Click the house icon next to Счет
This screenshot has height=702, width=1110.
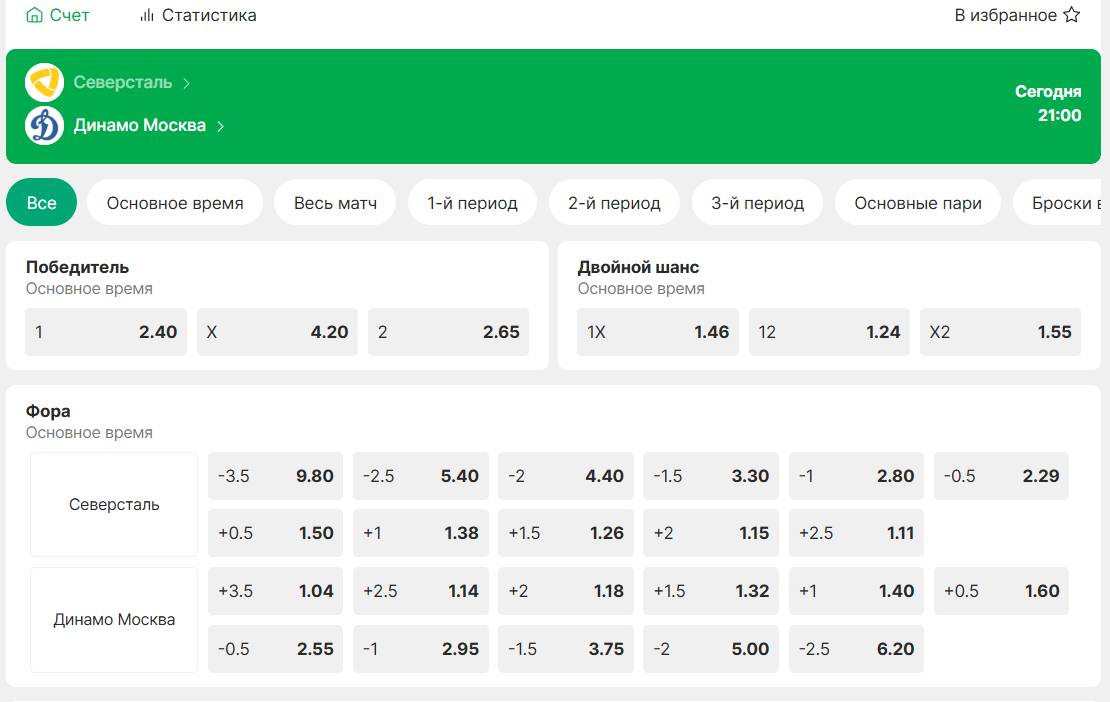point(35,15)
